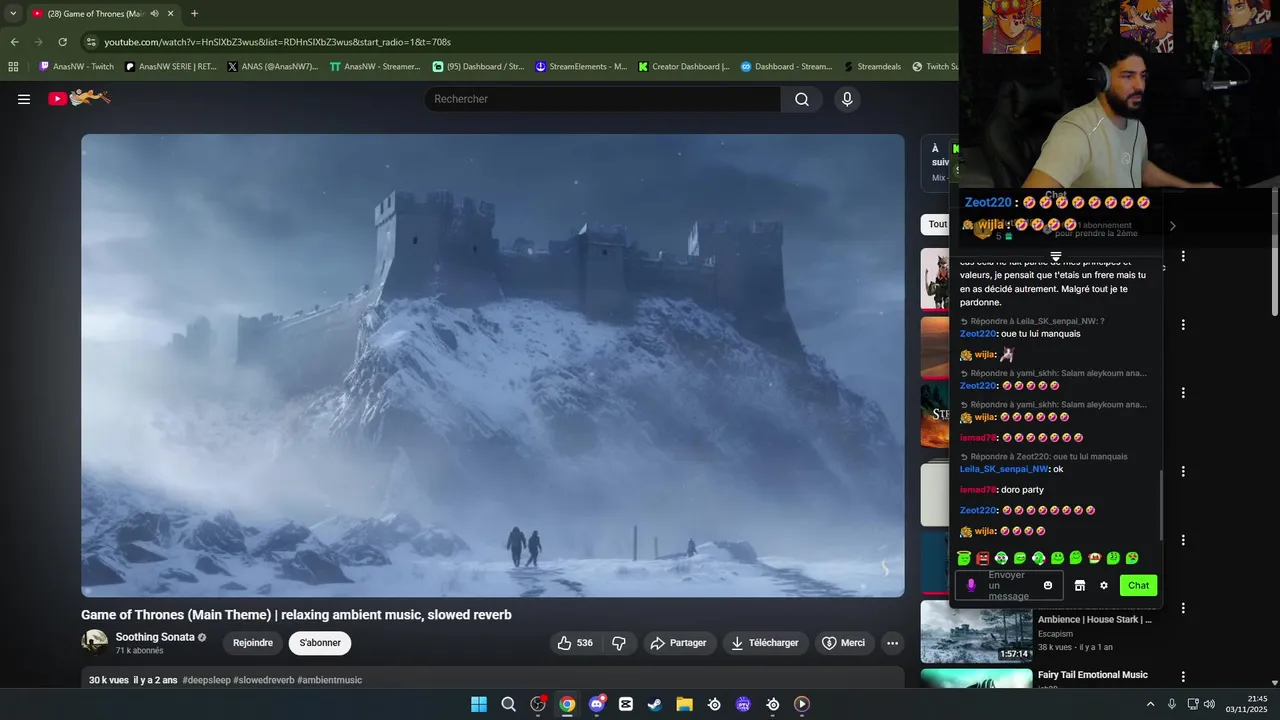The image size is (1280, 720).
Task: Open the House Stark Ambience thumbnail
Action: tap(976, 632)
